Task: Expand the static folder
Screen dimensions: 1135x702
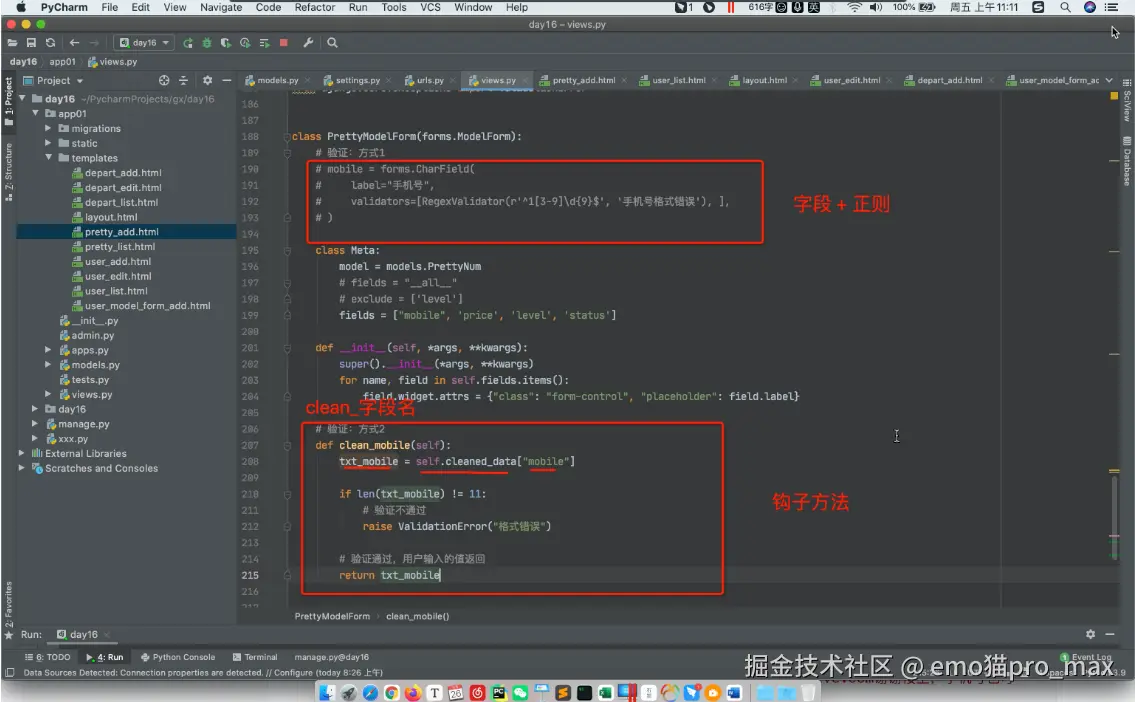Action: [x=48, y=143]
